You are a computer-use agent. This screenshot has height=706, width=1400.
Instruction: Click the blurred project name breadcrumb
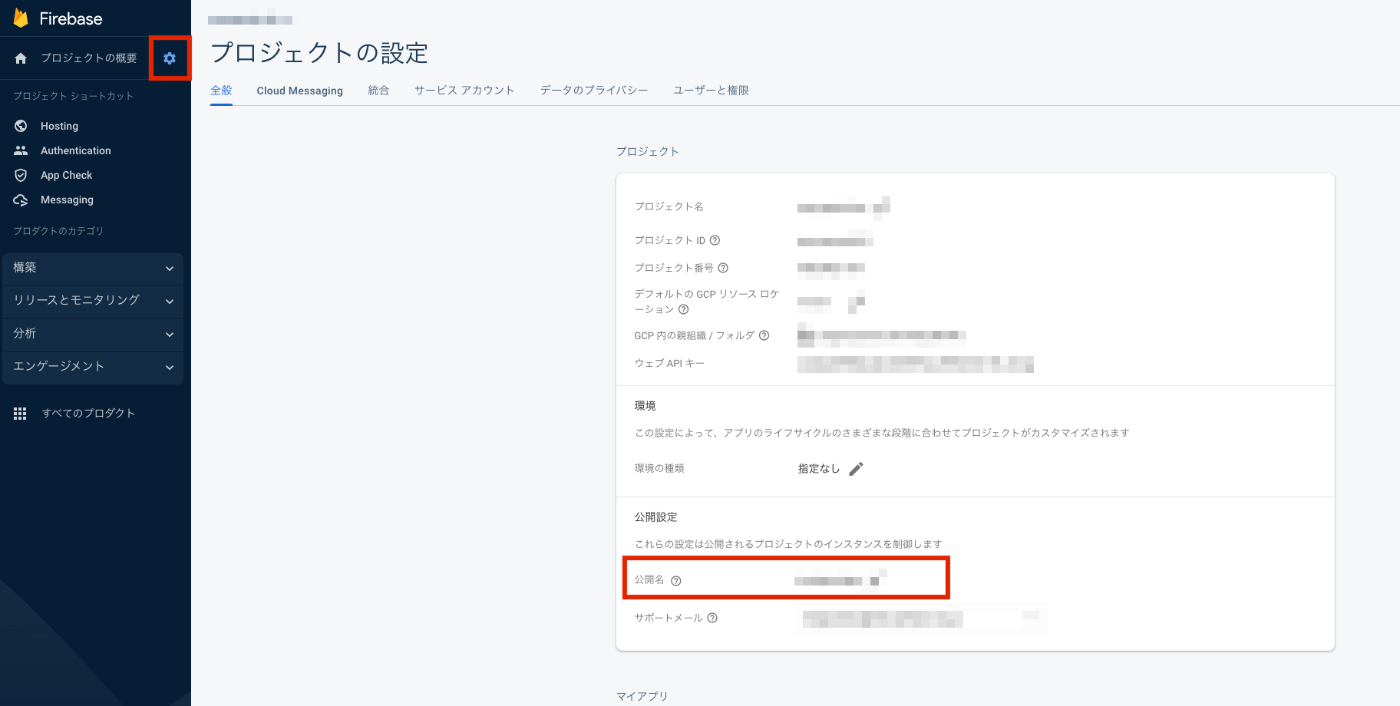pyautogui.click(x=250, y=19)
